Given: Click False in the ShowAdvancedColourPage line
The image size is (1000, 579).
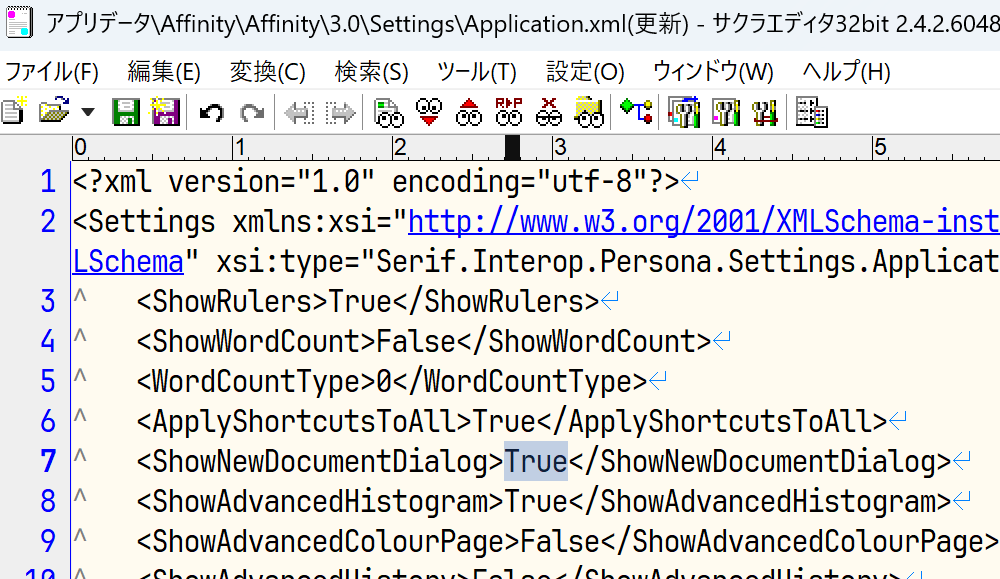Looking at the screenshot, I should coord(560,541).
